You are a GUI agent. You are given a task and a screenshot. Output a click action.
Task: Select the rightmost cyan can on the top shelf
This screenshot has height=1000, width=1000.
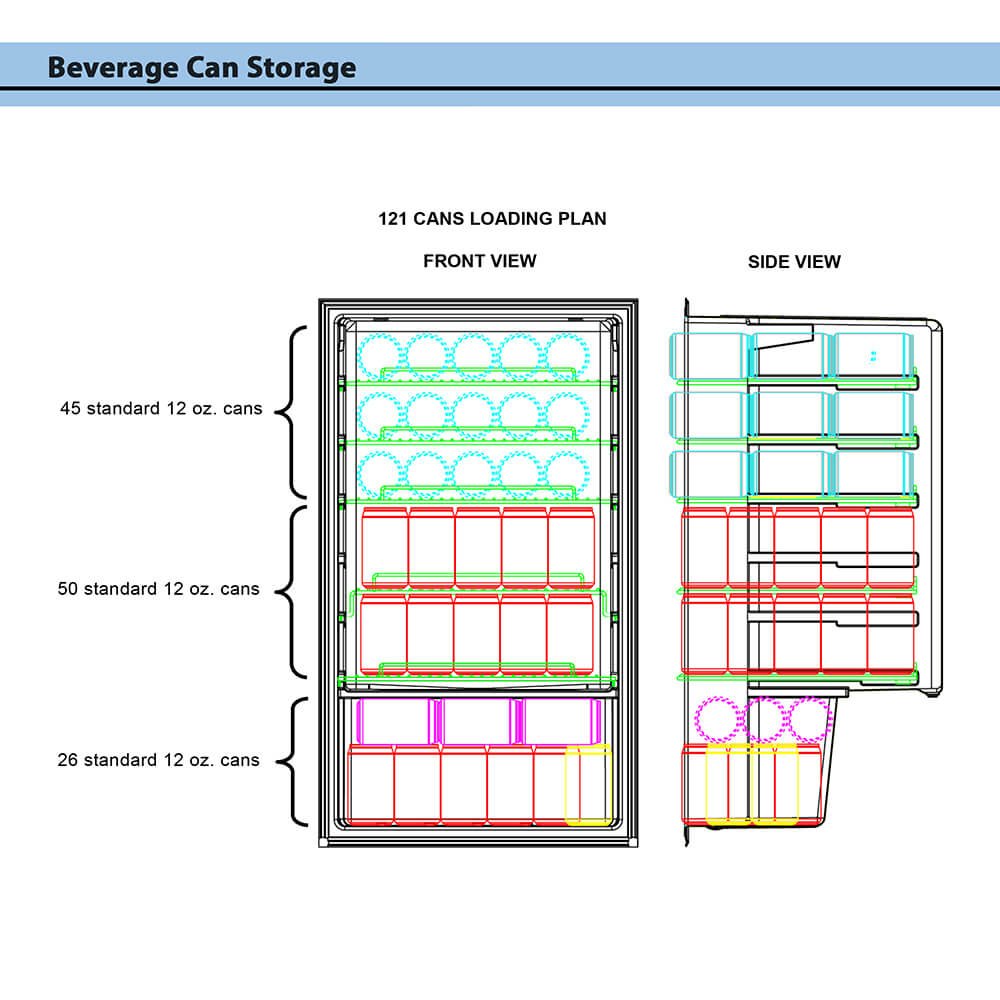[568, 354]
